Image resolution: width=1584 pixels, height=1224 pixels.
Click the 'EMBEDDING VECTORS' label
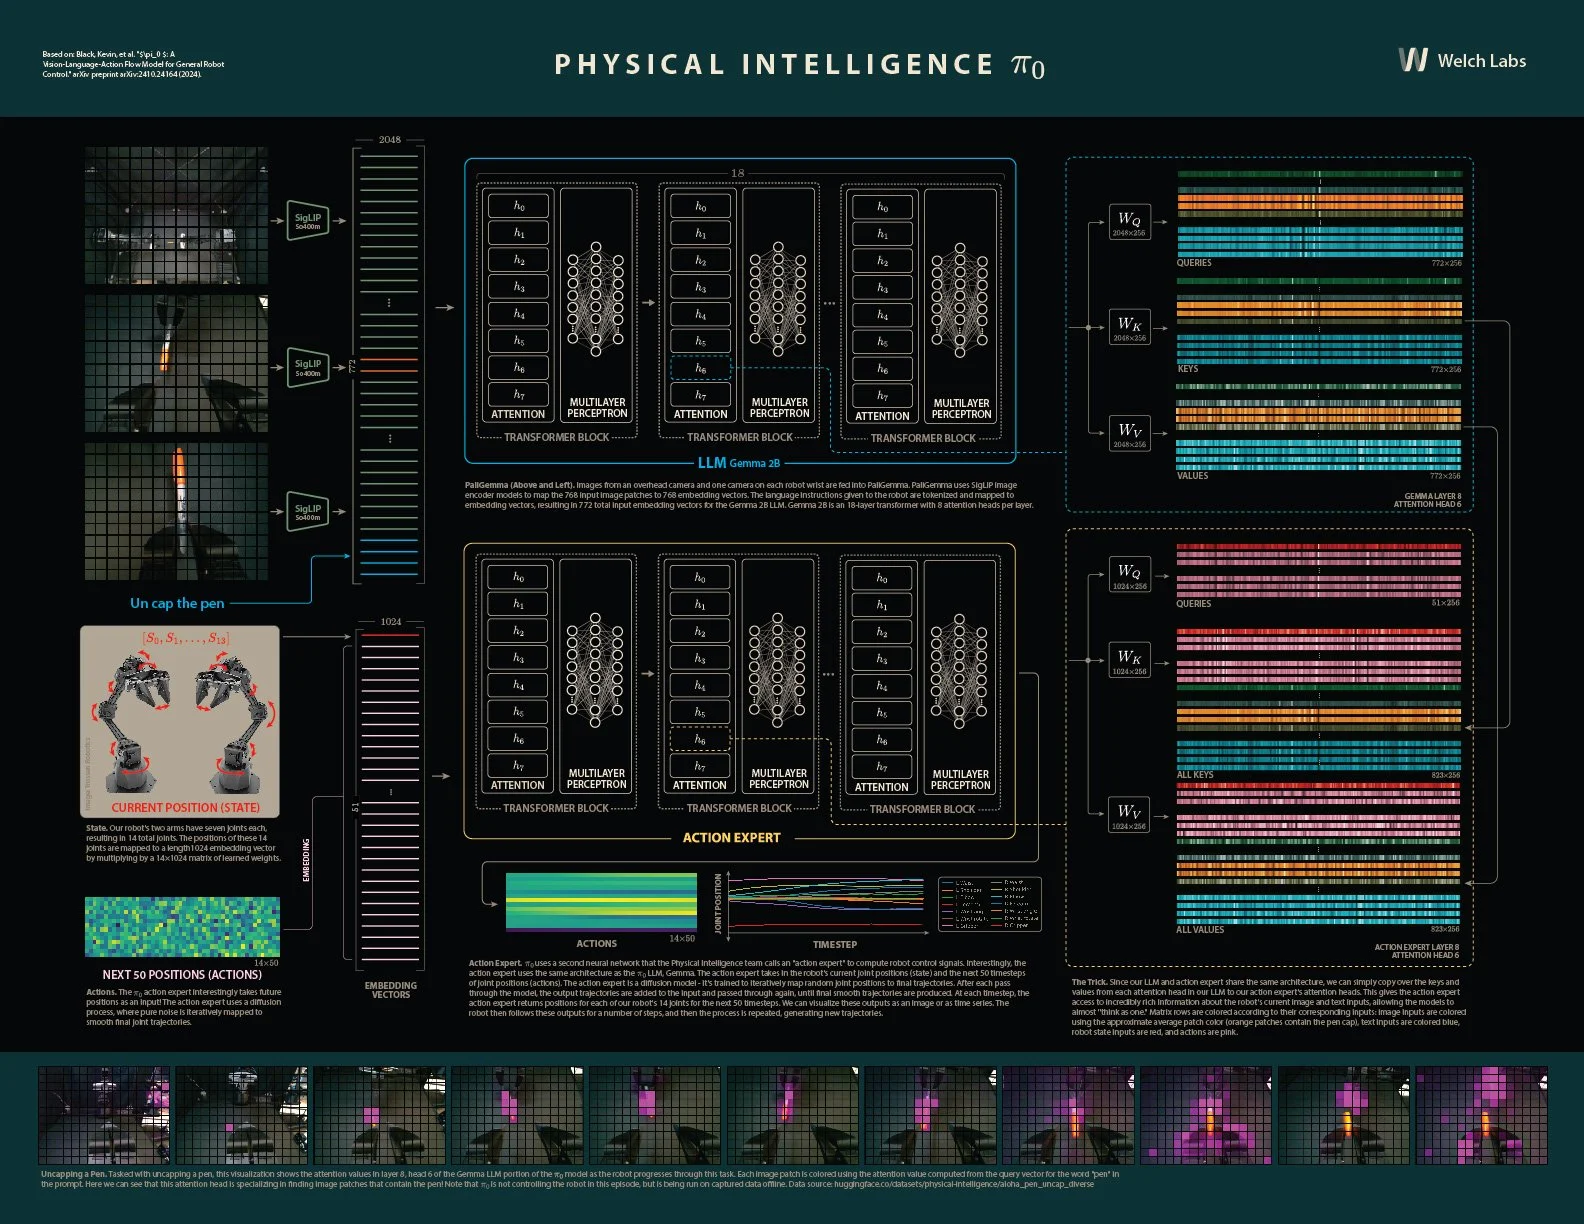click(391, 990)
